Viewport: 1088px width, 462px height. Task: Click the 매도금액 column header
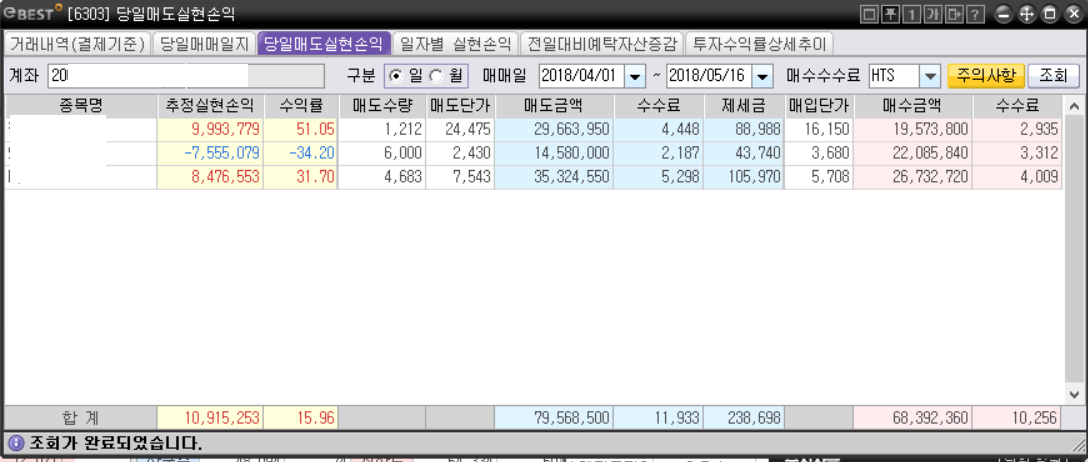tap(554, 107)
